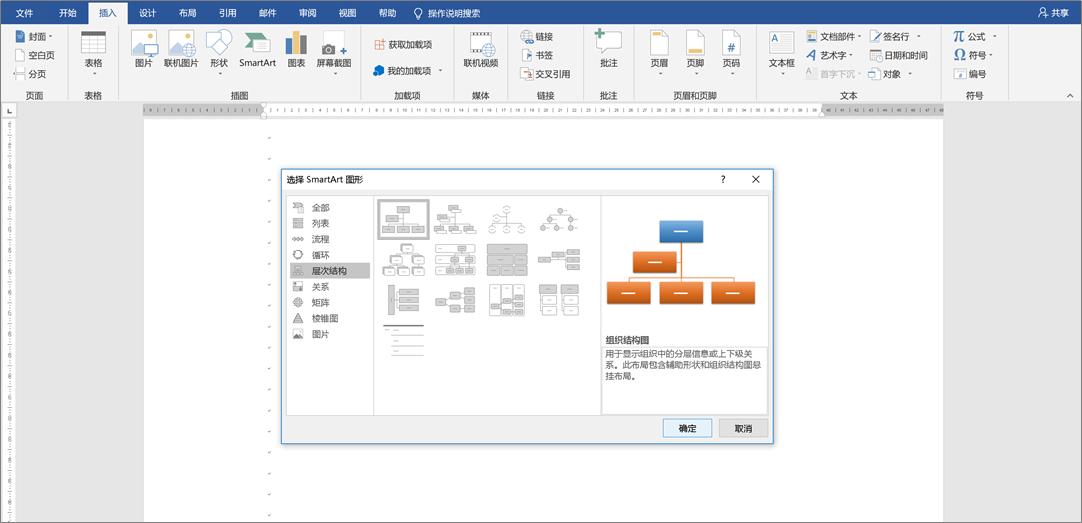Confirm with the 确定 button
The image size is (1082, 523).
pyautogui.click(x=687, y=428)
